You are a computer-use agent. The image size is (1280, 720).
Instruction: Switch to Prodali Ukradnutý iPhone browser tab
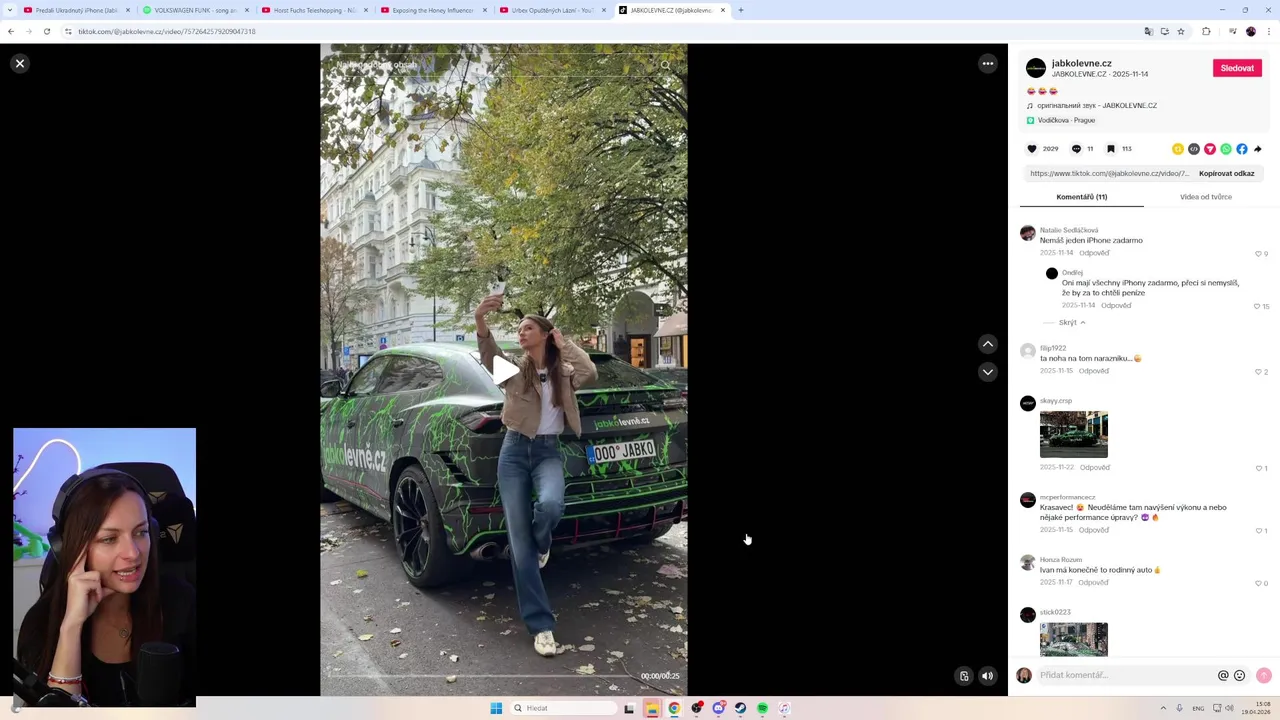click(76, 10)
